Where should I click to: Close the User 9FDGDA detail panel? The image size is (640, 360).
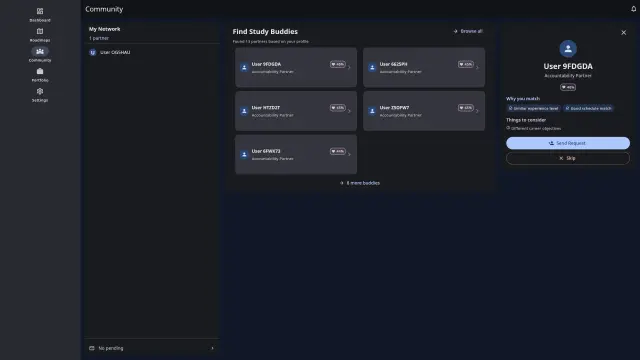623,33
